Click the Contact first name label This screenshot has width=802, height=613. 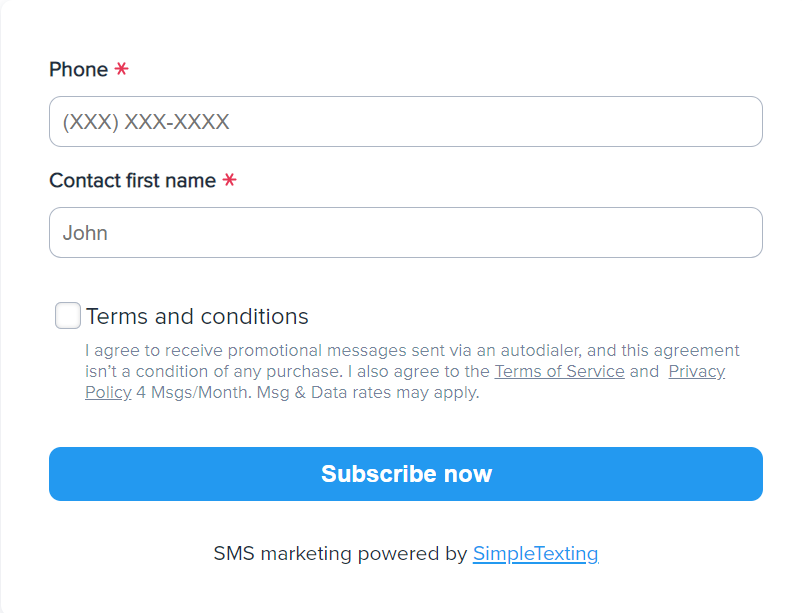pos(132,181)
